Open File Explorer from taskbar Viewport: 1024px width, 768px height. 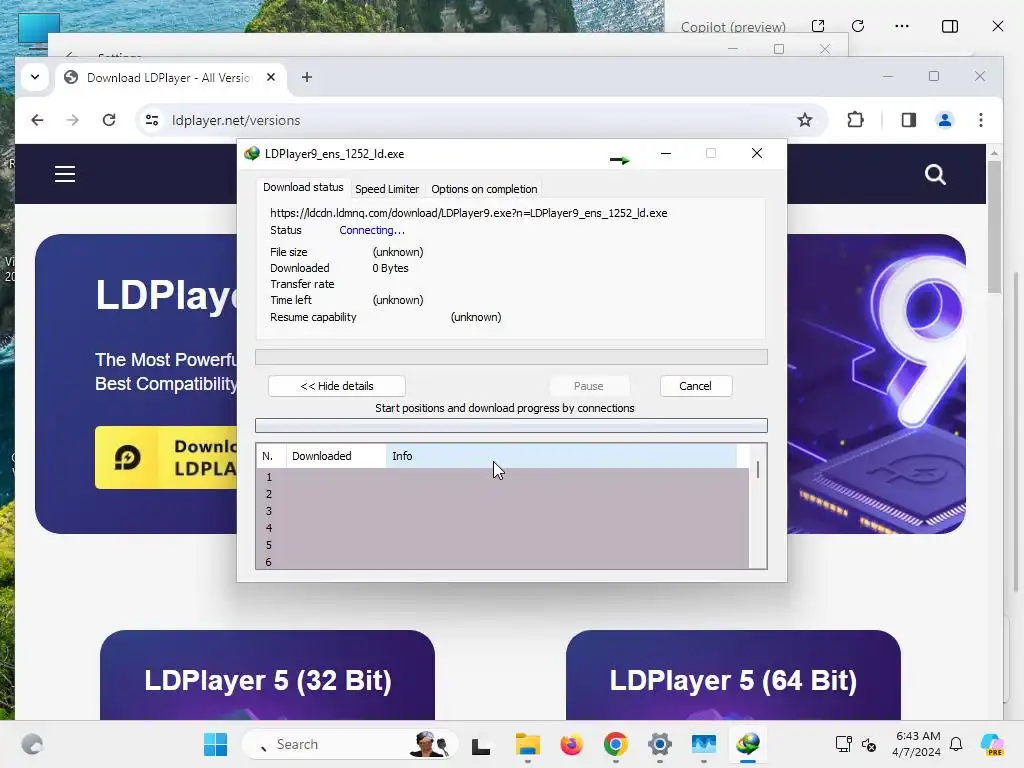528,744
